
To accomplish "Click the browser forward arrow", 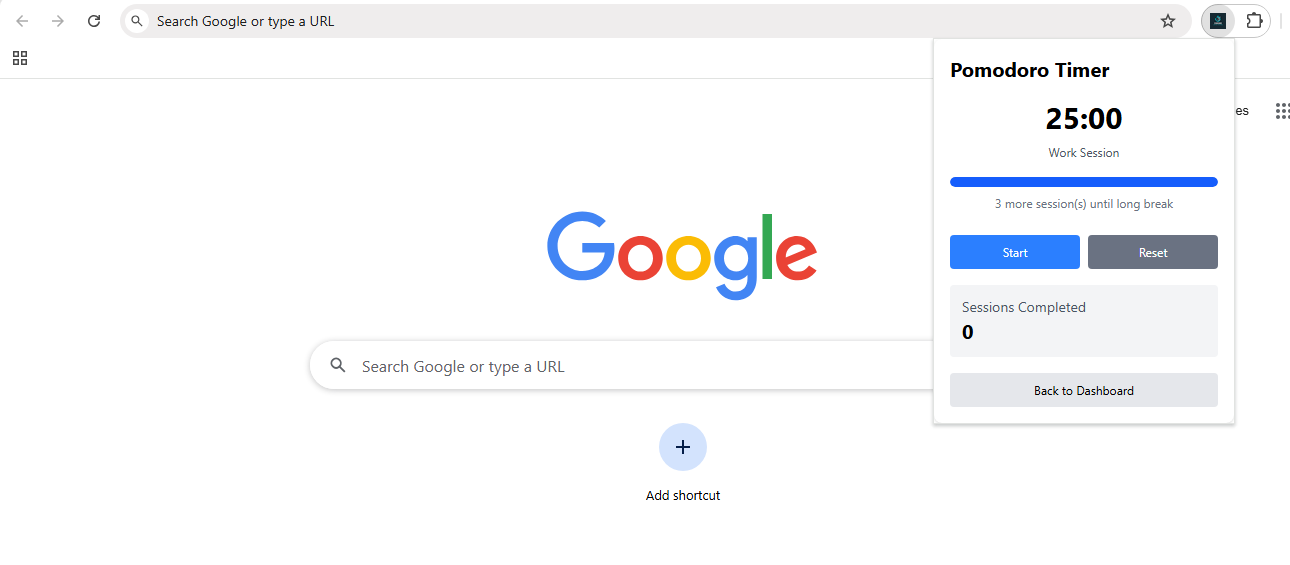I will (x=58, y=21).
